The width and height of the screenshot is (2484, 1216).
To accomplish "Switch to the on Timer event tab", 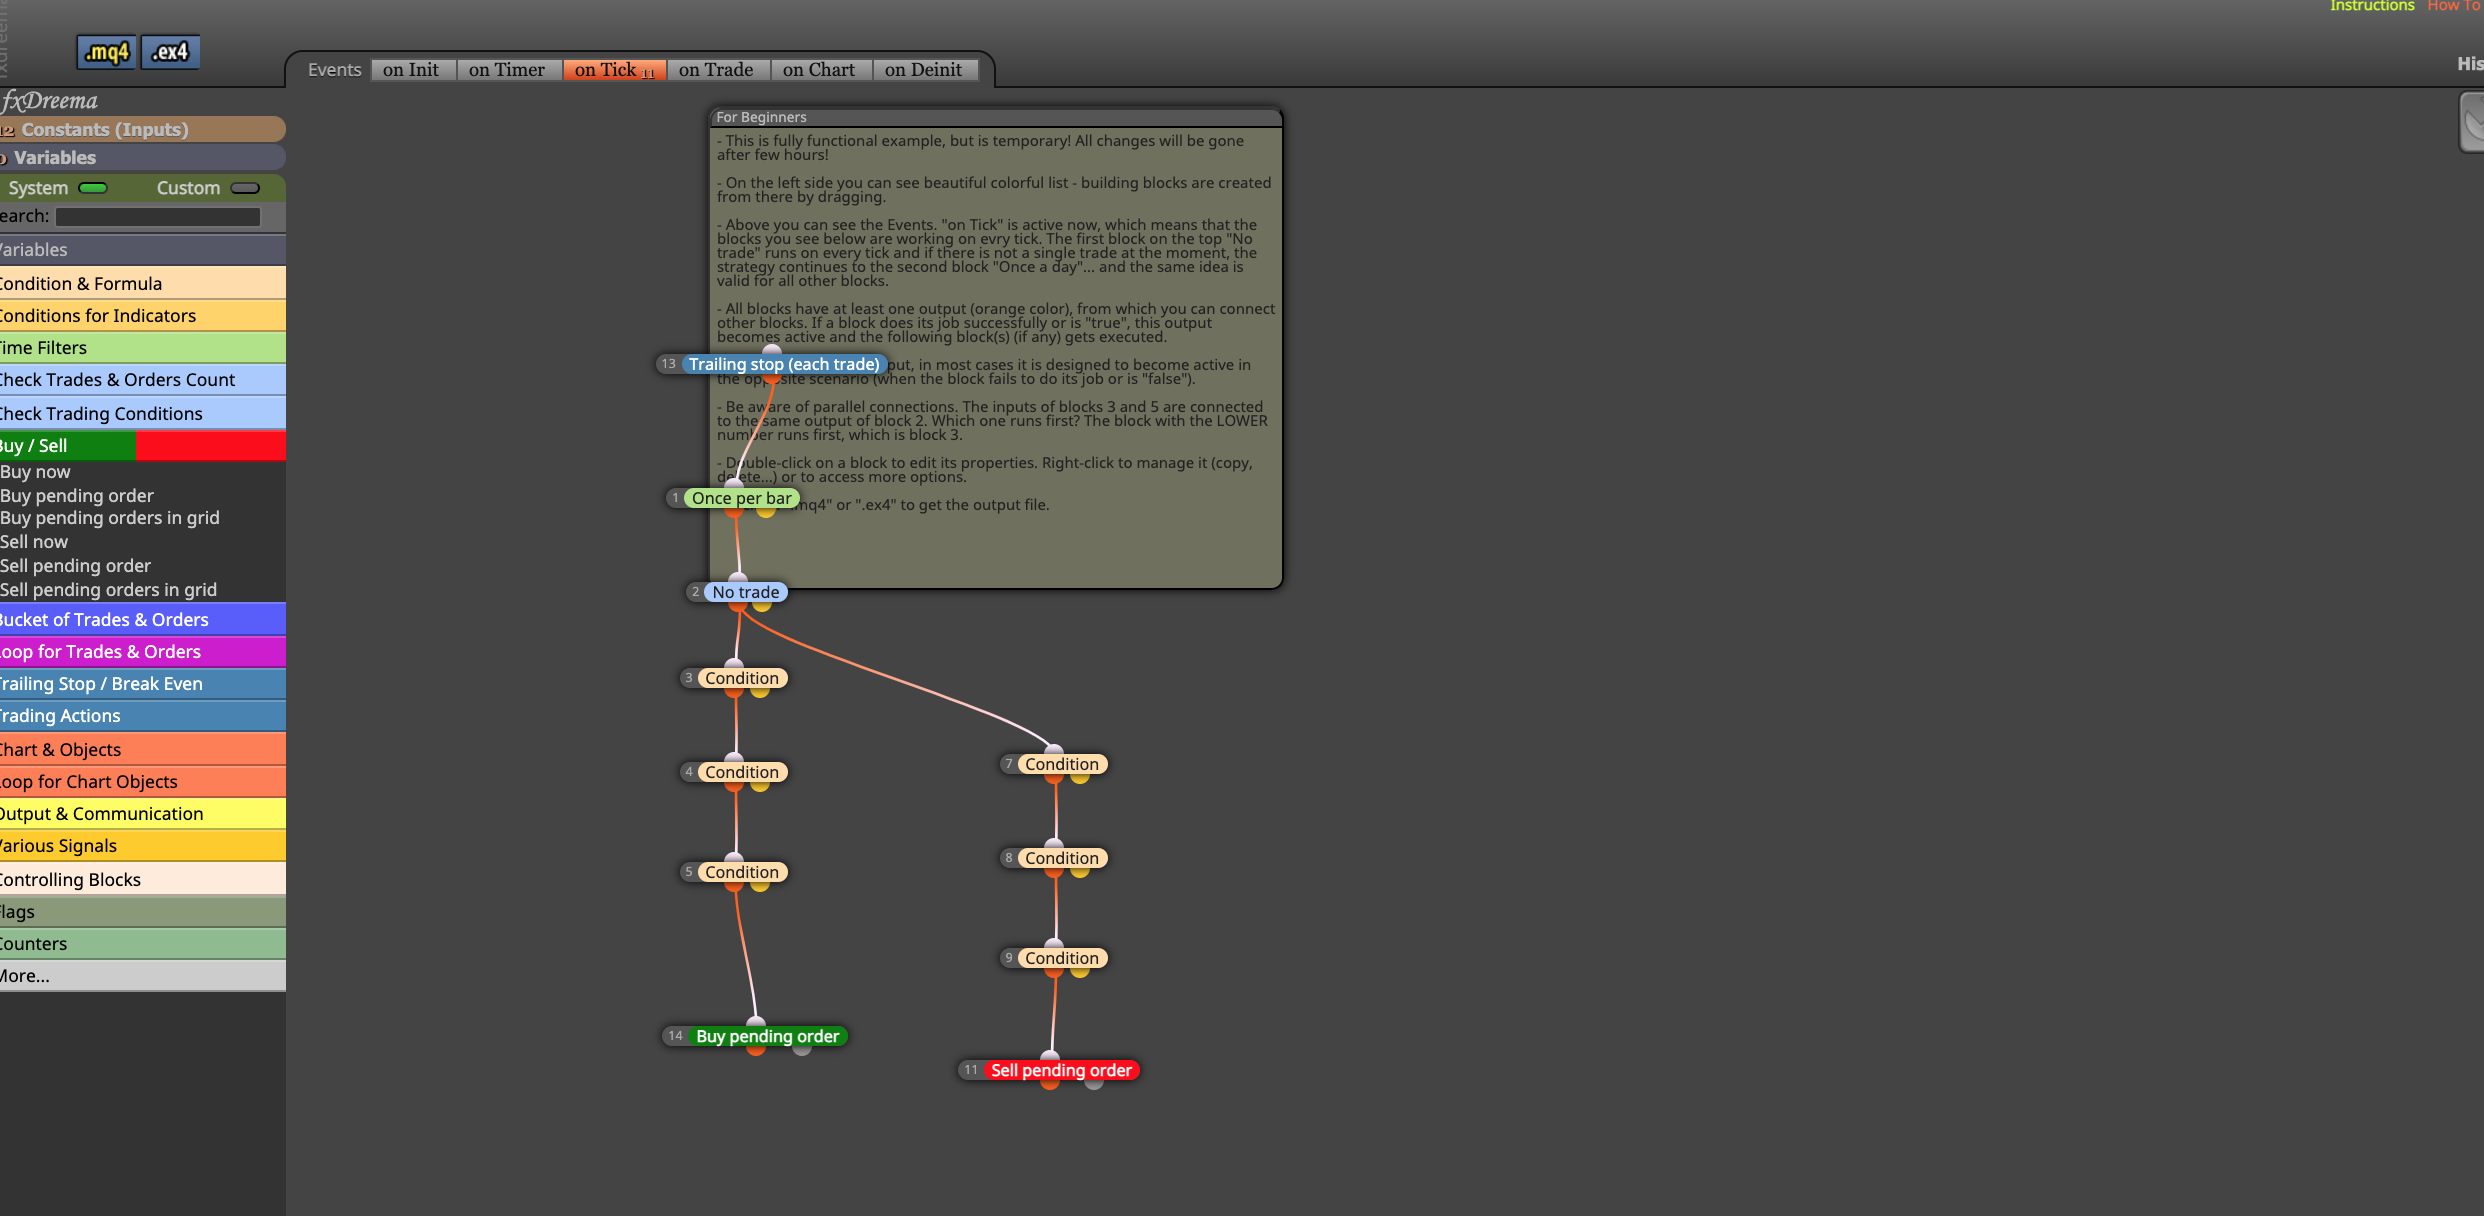I will (x=507, y=70).
